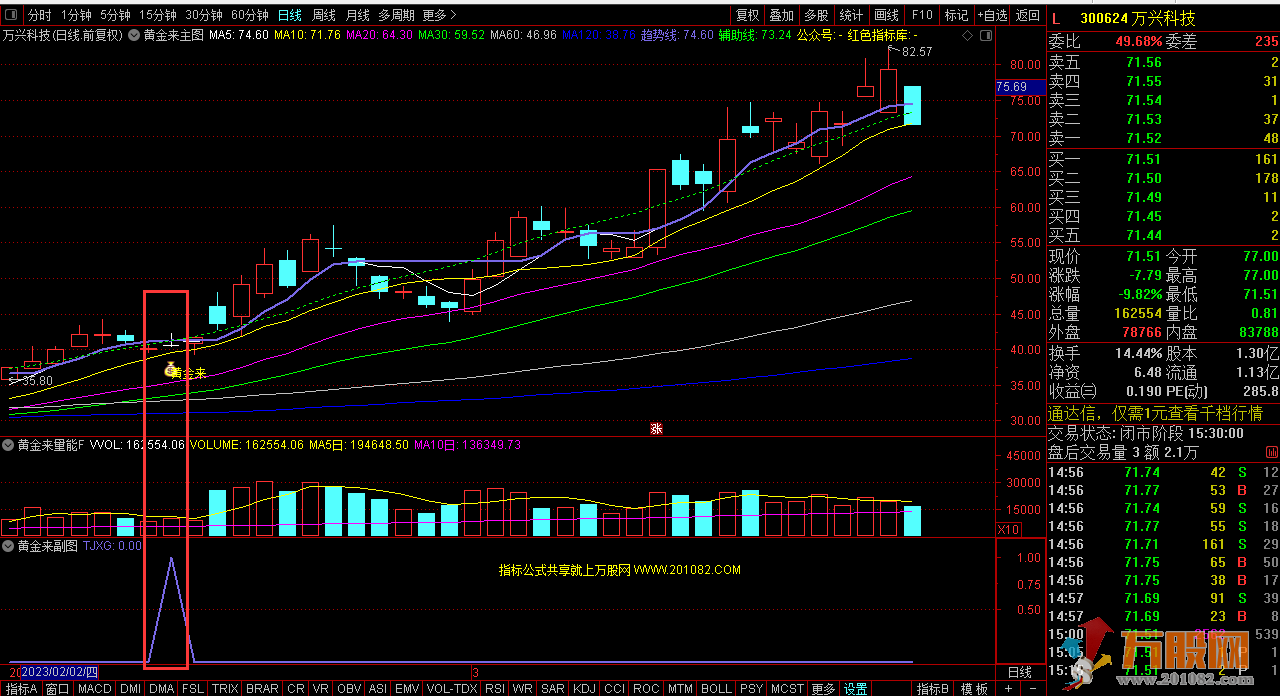Switch to the 月线 monthly chart
The height and width of the screenshot is (696, 1280).
(x=357, y=15)
